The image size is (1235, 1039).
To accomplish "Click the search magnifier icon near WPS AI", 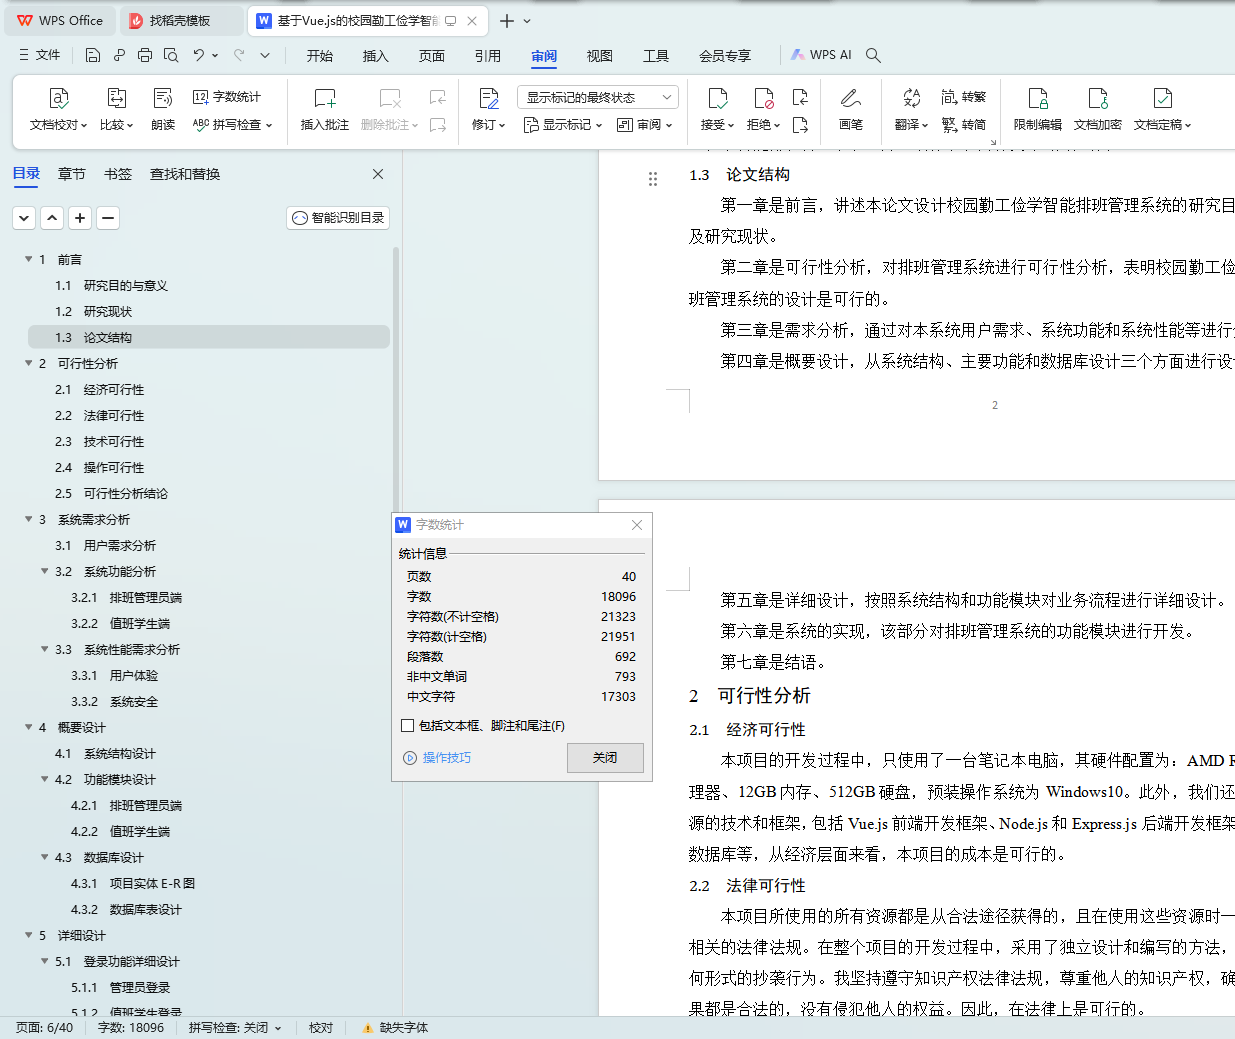I will coord(873,55).
